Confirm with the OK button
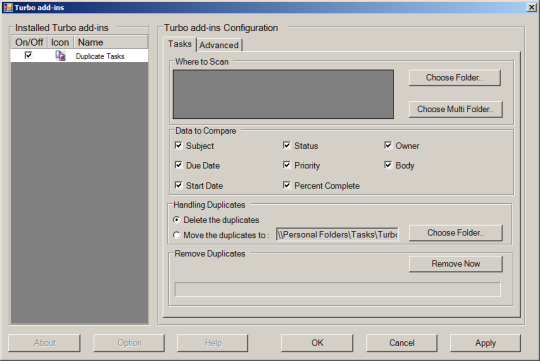Viewport: 540px width, 361px height. pyautogui.click(x=317, y=343)
